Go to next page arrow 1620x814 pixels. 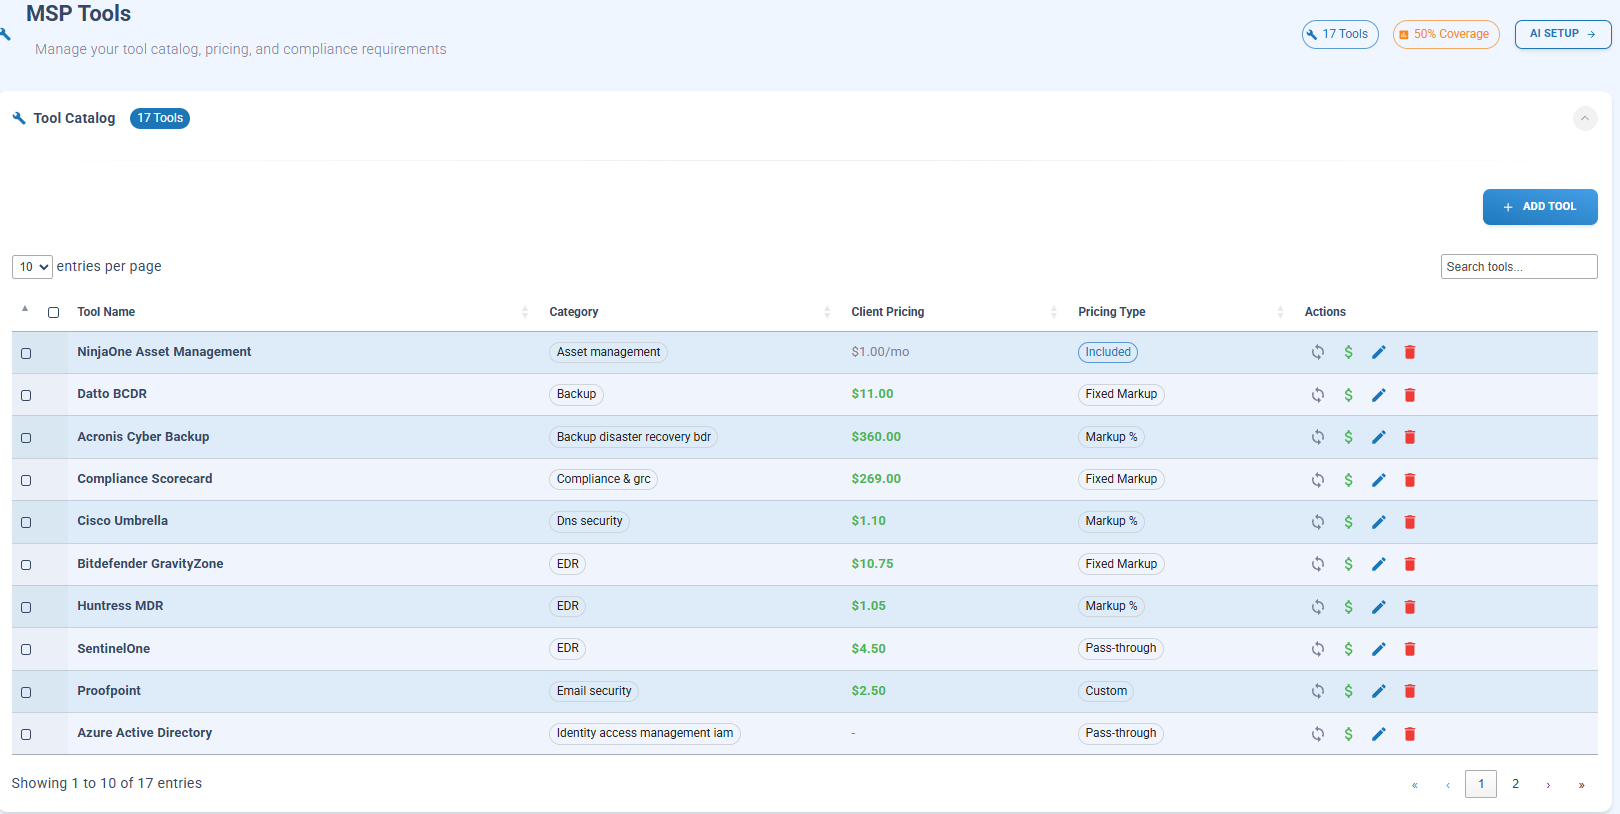(1548, 785)
